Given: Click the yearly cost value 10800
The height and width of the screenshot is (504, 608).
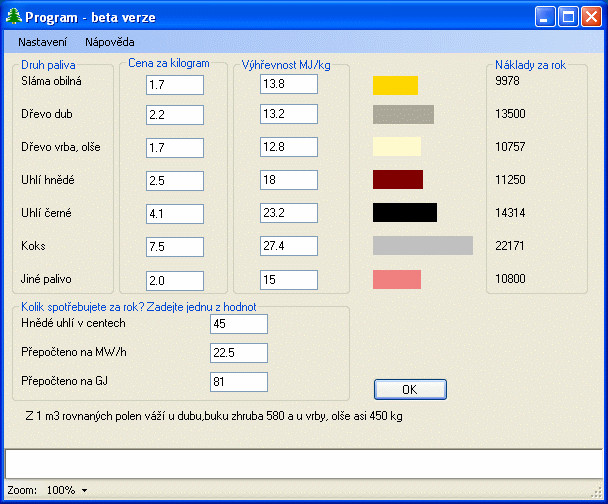Looking at the screenshot, I should (x=510, y=278).
